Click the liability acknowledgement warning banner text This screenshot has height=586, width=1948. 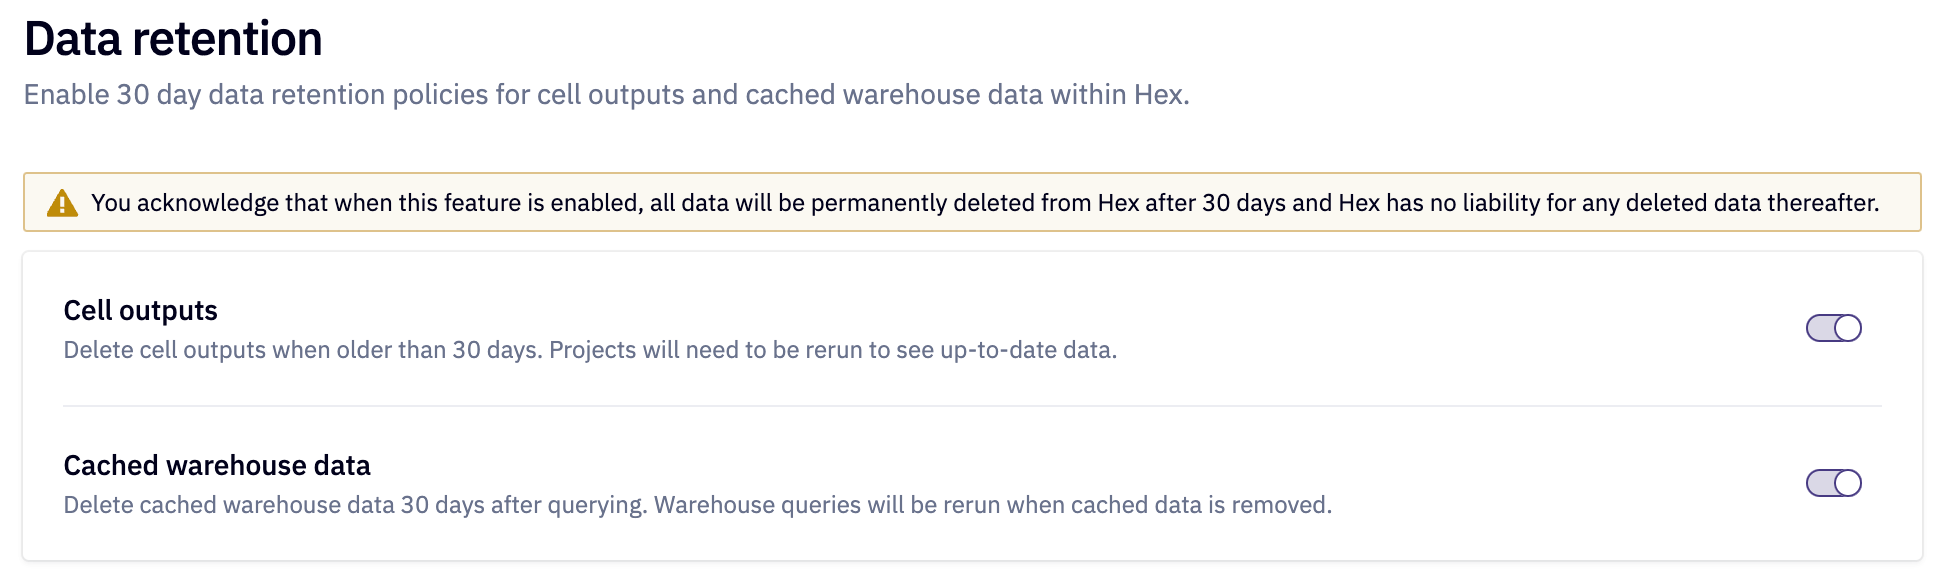pyautogui.click(x=985, y=203)
